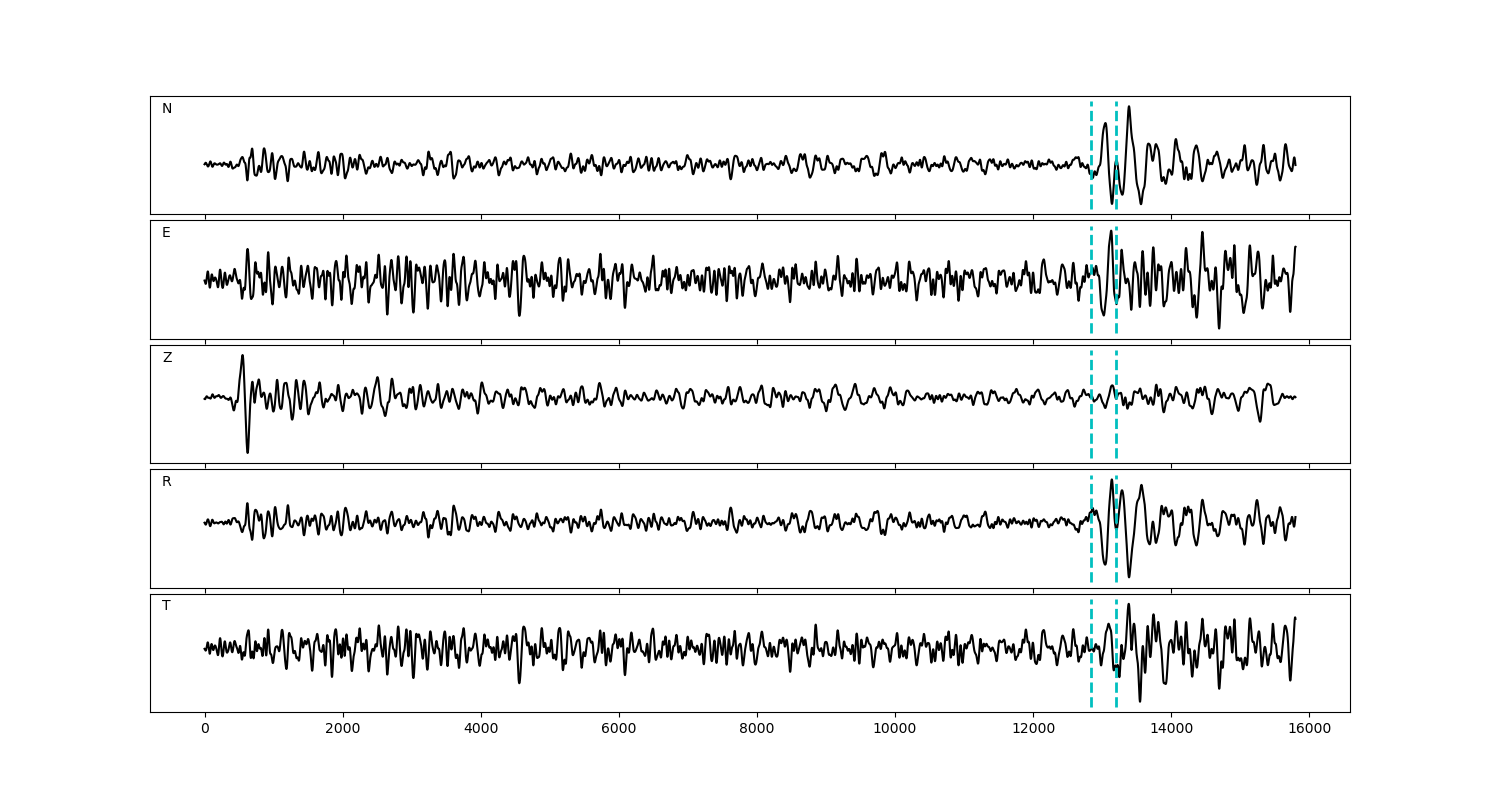The height and width of the screenshot is (800, 1500).
Task: Select the 4000 x-axis tick label
Action: click(x=481, y=730)
